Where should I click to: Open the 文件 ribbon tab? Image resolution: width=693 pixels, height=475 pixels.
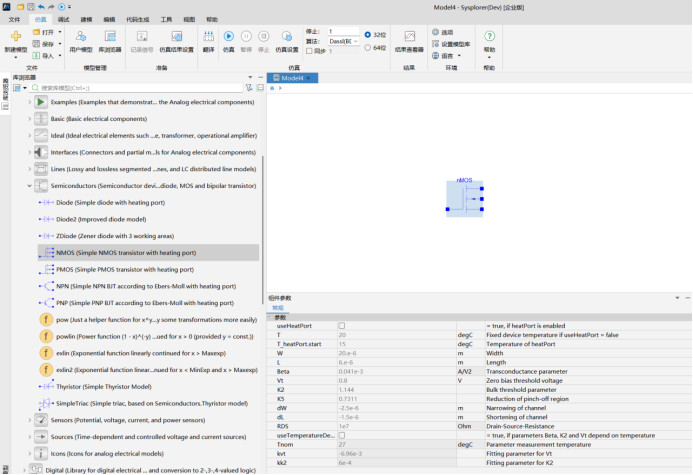point(15,19)
